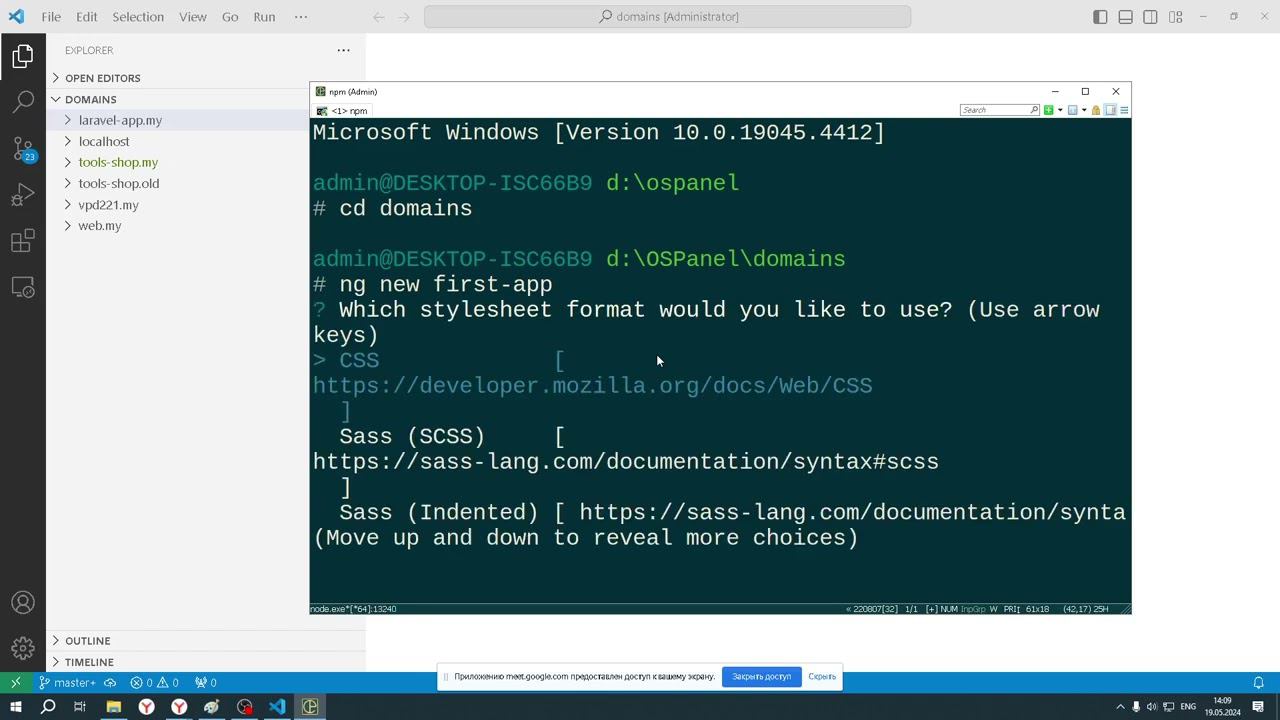Expand the laravel-app.my folder
Image resolution: width=1280 pixels, height=720 pixels.
pos(206,120)
